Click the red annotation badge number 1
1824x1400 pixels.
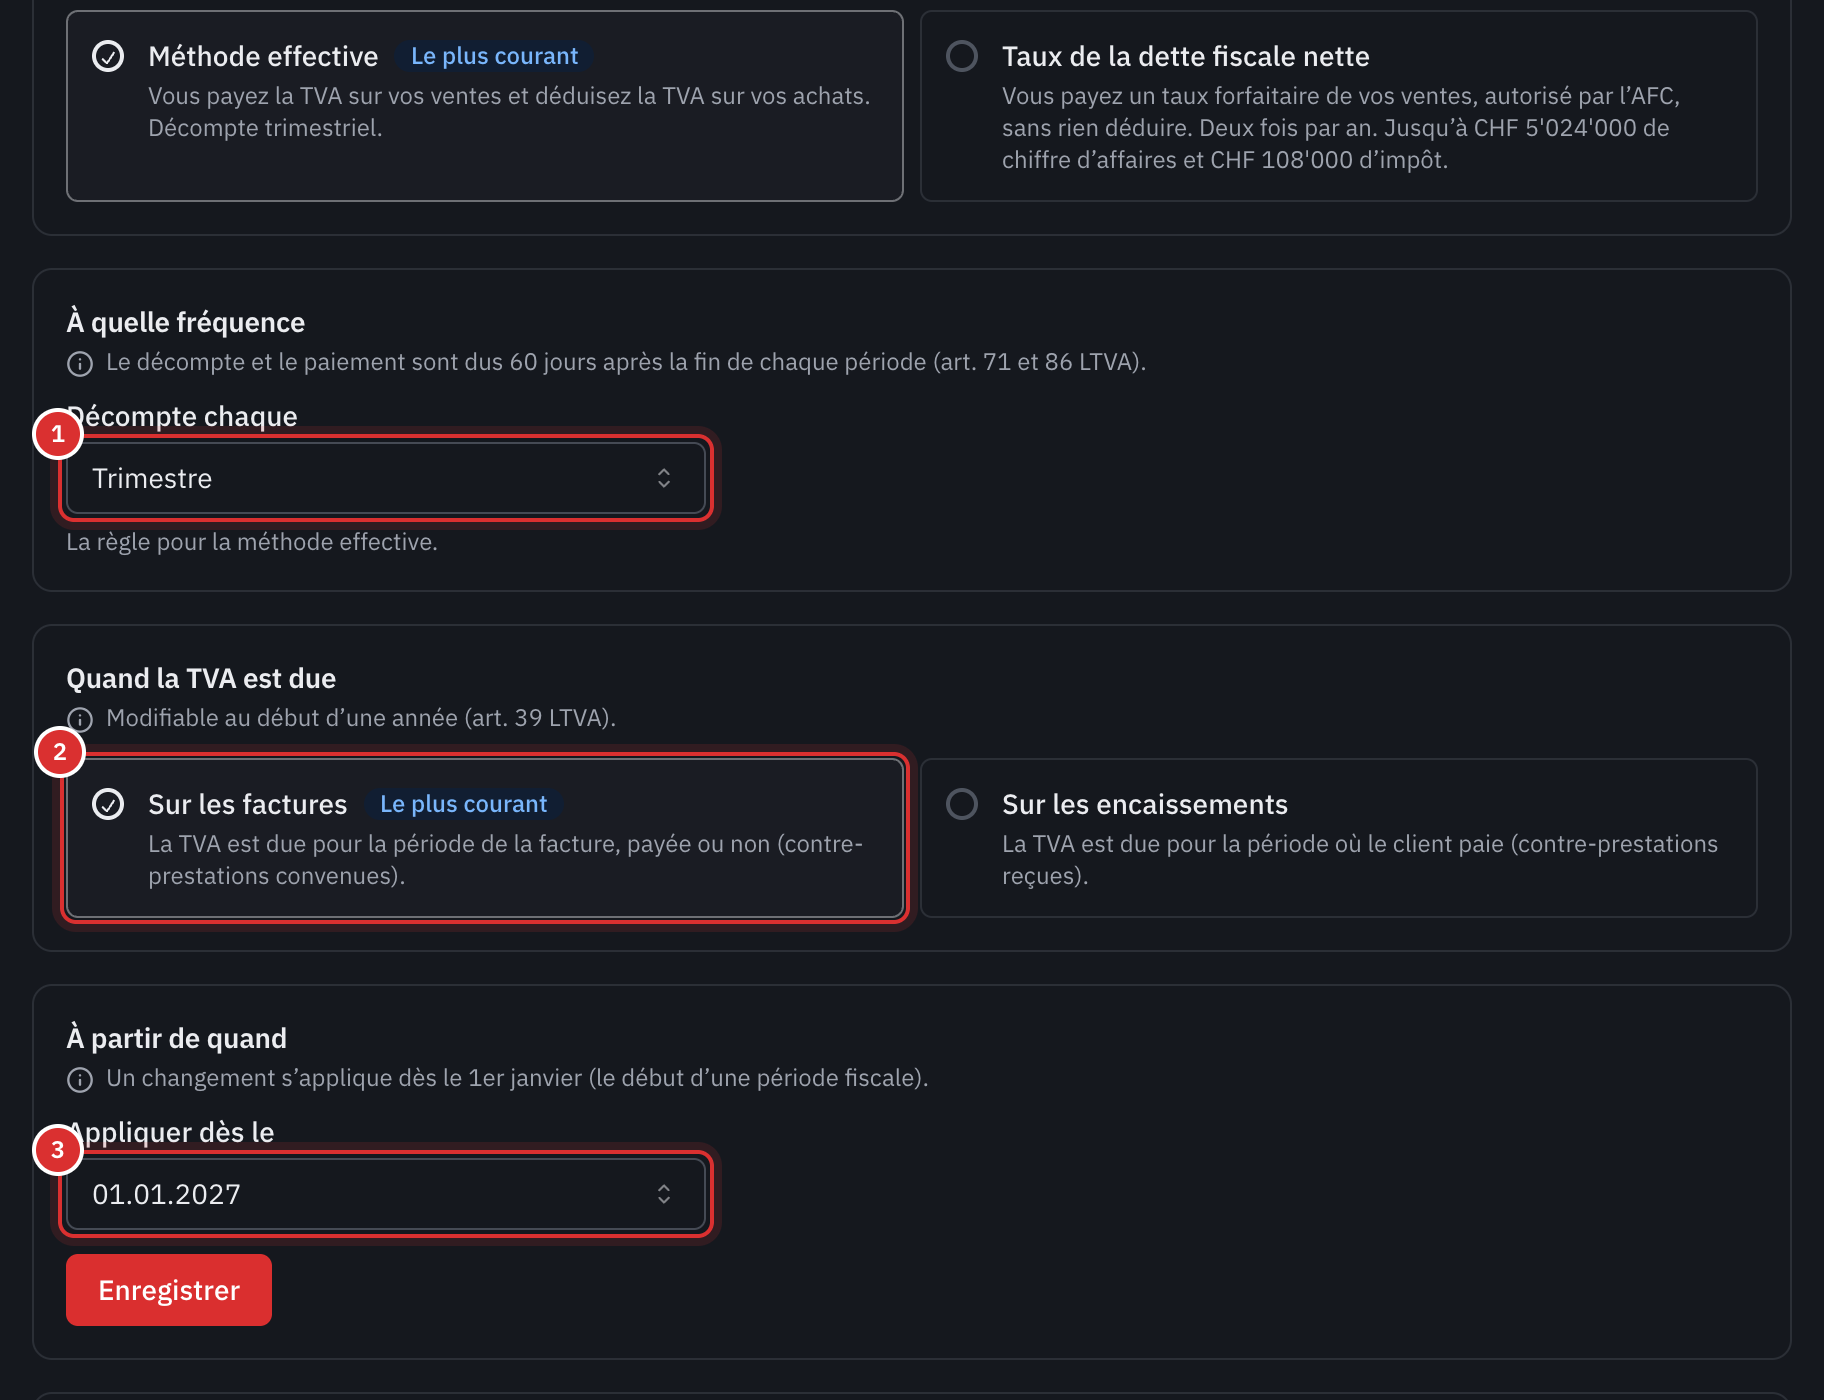click(58, 434)
